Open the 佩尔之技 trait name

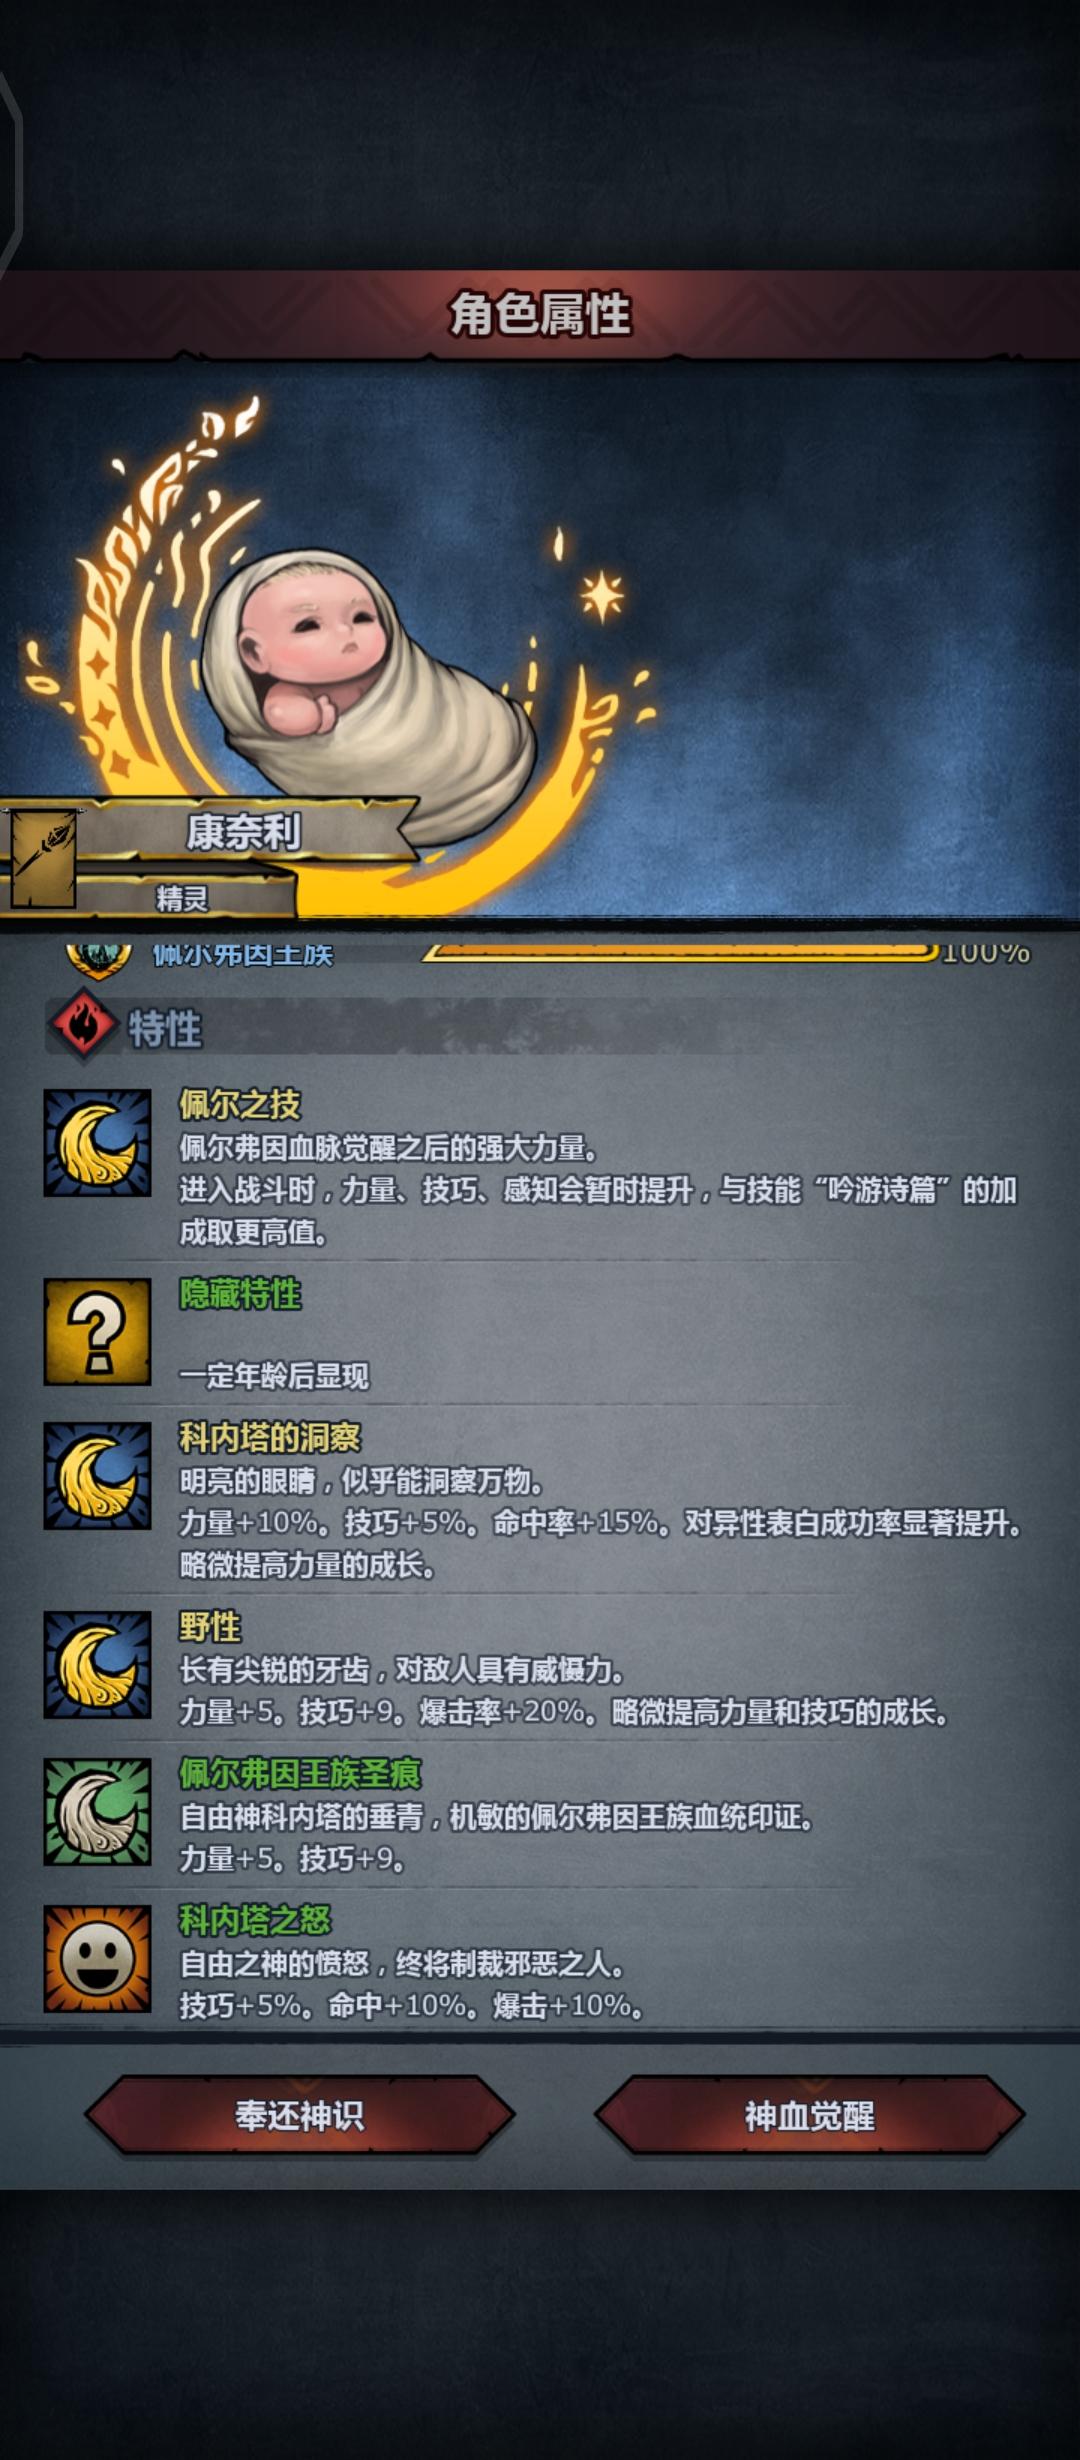point(240,1104)
